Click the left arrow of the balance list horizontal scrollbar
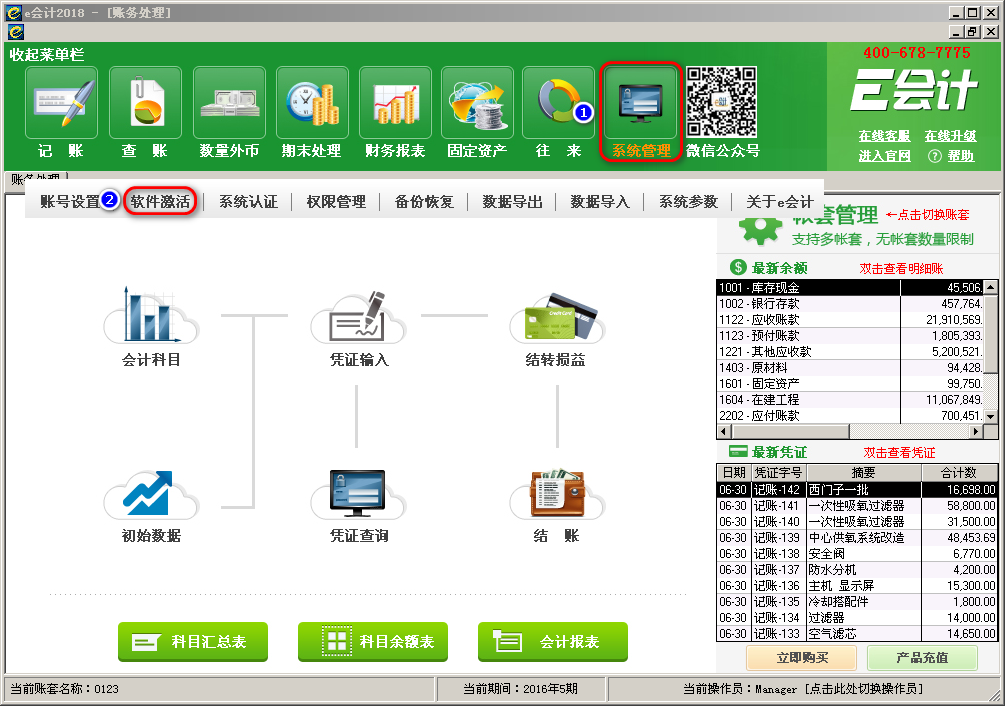The image size is (1005, 706). 724,431
